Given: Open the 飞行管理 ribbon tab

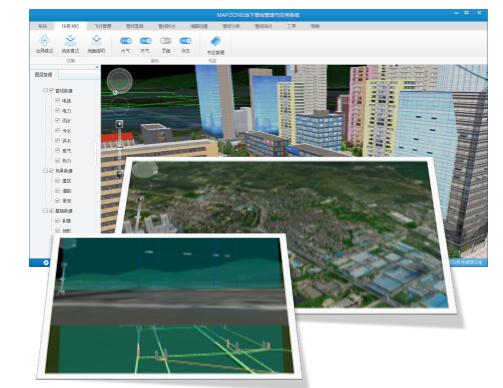Looking at the screenshot, I should click(x=102, y=26).
